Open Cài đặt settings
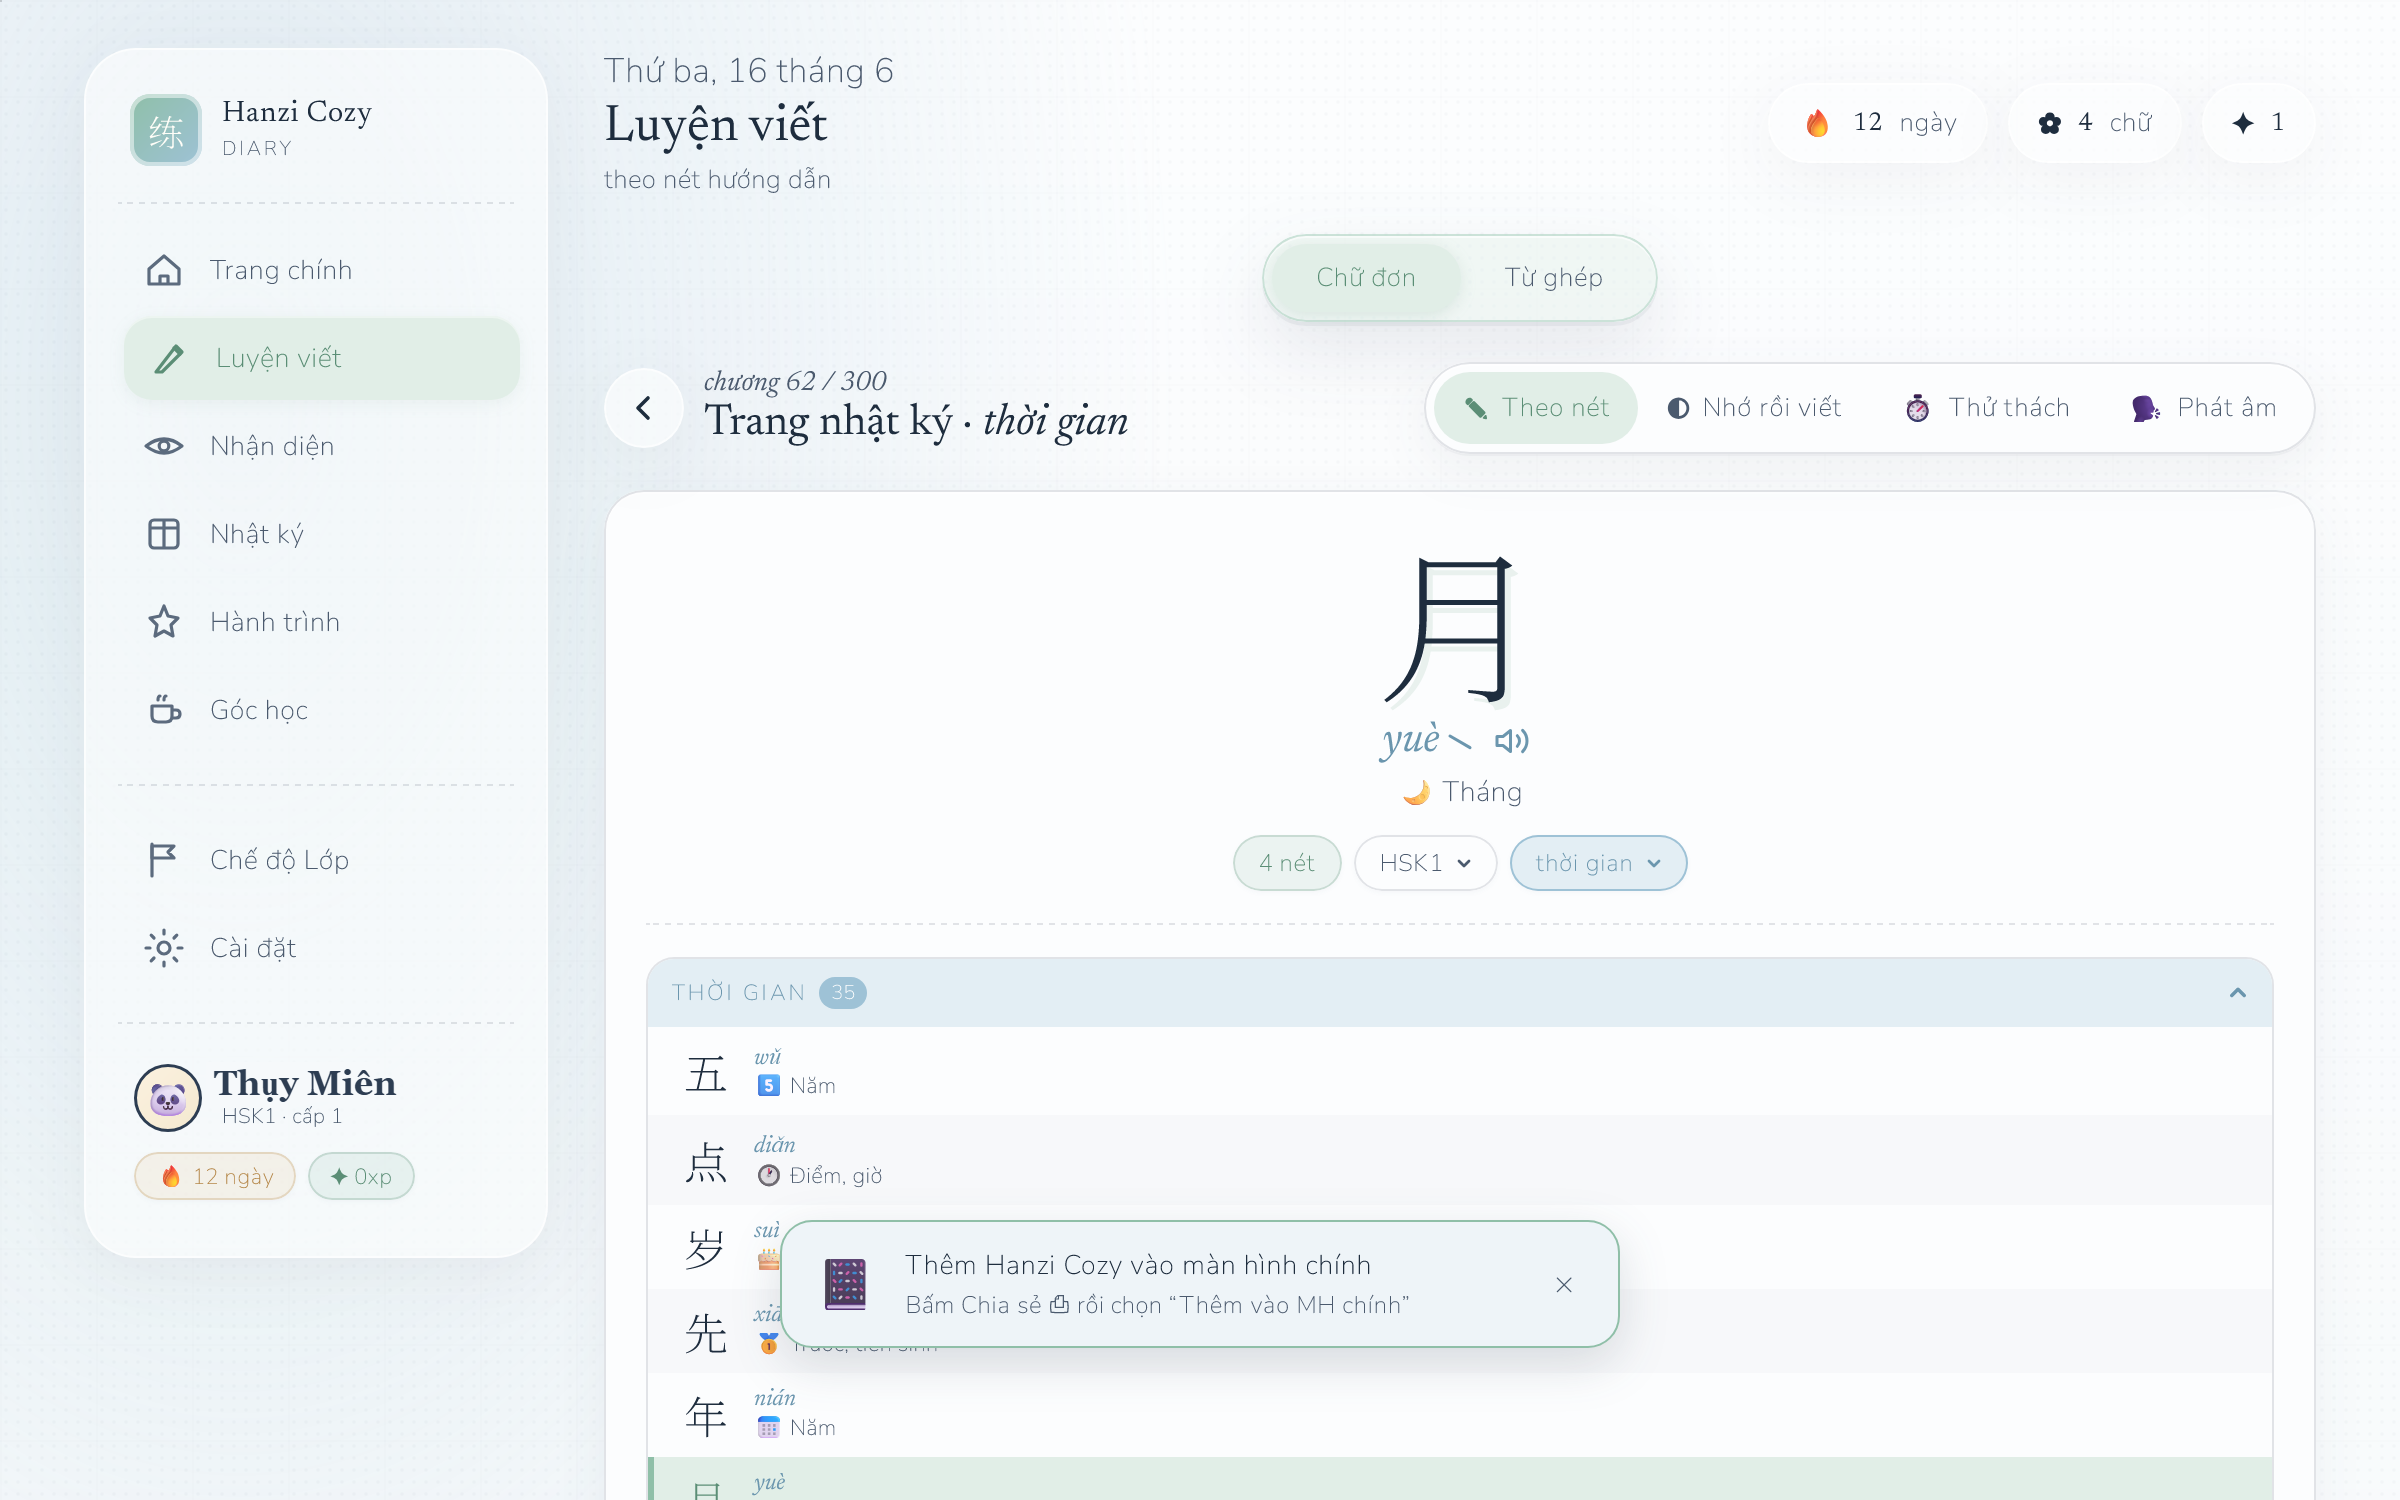 click(x=321, y=948)
